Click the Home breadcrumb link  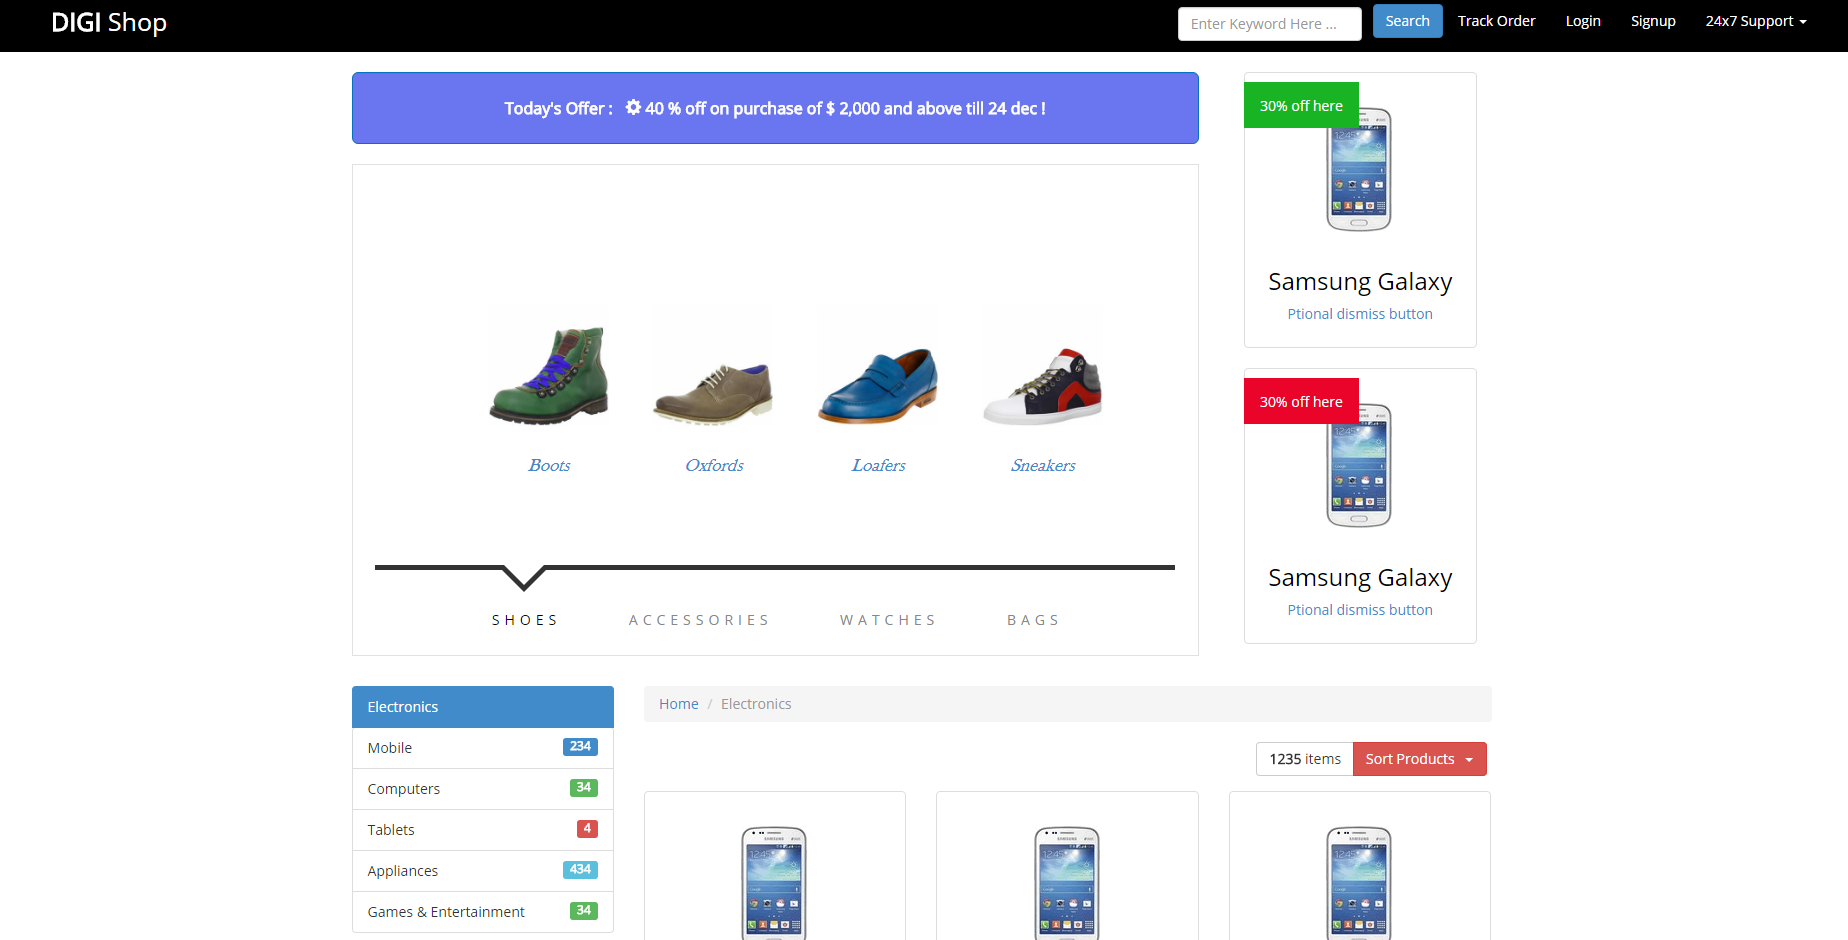tap(678, 704)
